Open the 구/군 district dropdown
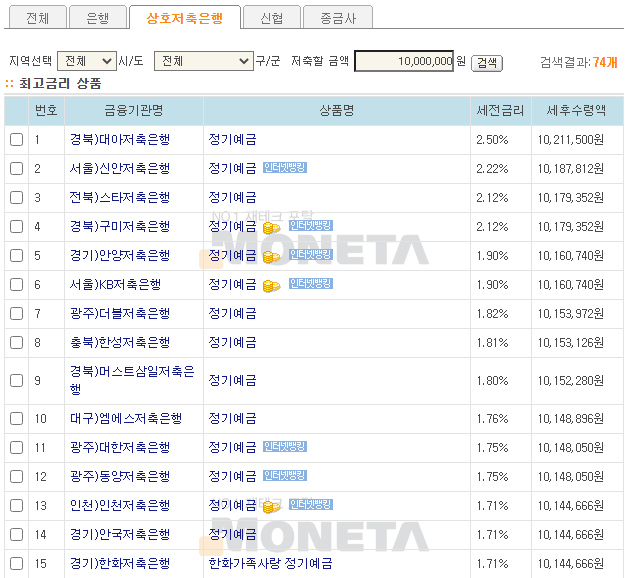This screenshot has height=578, width=627. tap(204, 61)
